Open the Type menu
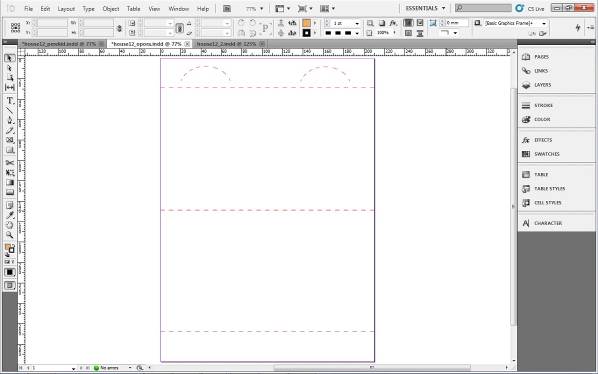The width and height of the screenshot is (598, 374). (88, 8)
